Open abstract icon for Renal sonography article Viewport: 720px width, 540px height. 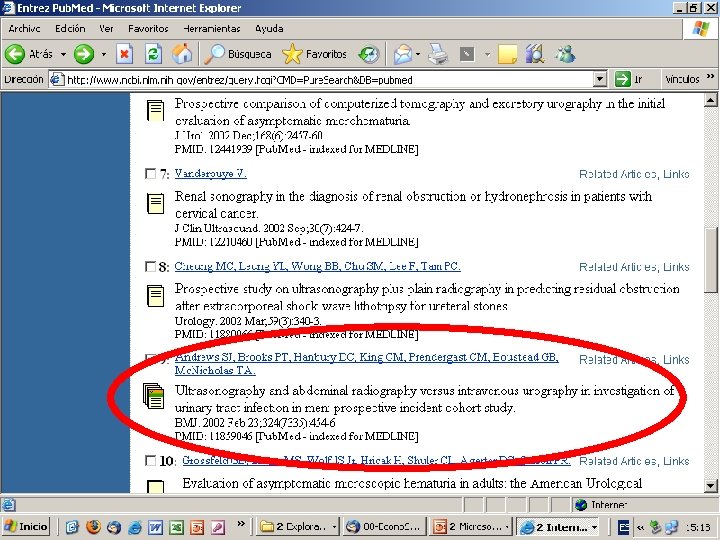tap(155, 203)
